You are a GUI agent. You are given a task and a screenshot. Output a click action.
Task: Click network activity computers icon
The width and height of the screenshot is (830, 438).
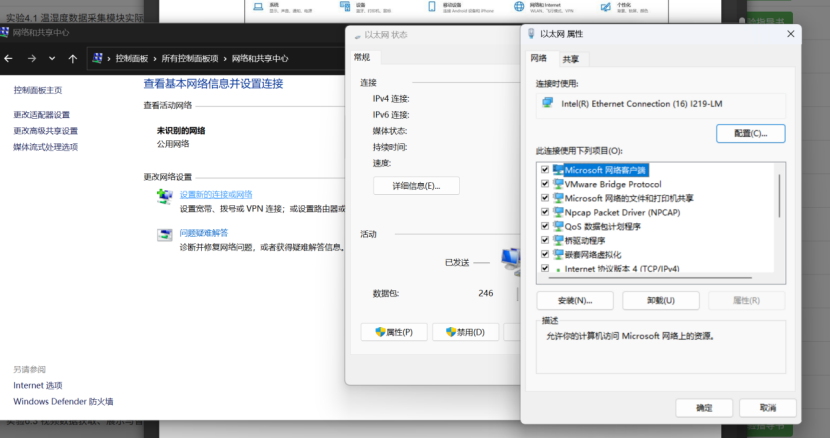[511, 261]
